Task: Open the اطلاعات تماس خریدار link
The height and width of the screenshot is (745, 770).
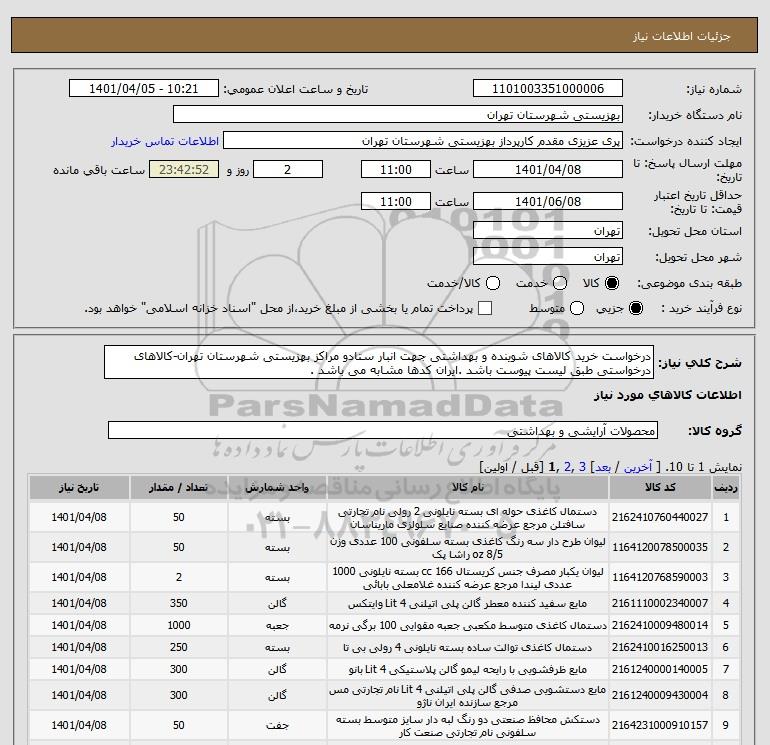Action: [x=165, y=141]
